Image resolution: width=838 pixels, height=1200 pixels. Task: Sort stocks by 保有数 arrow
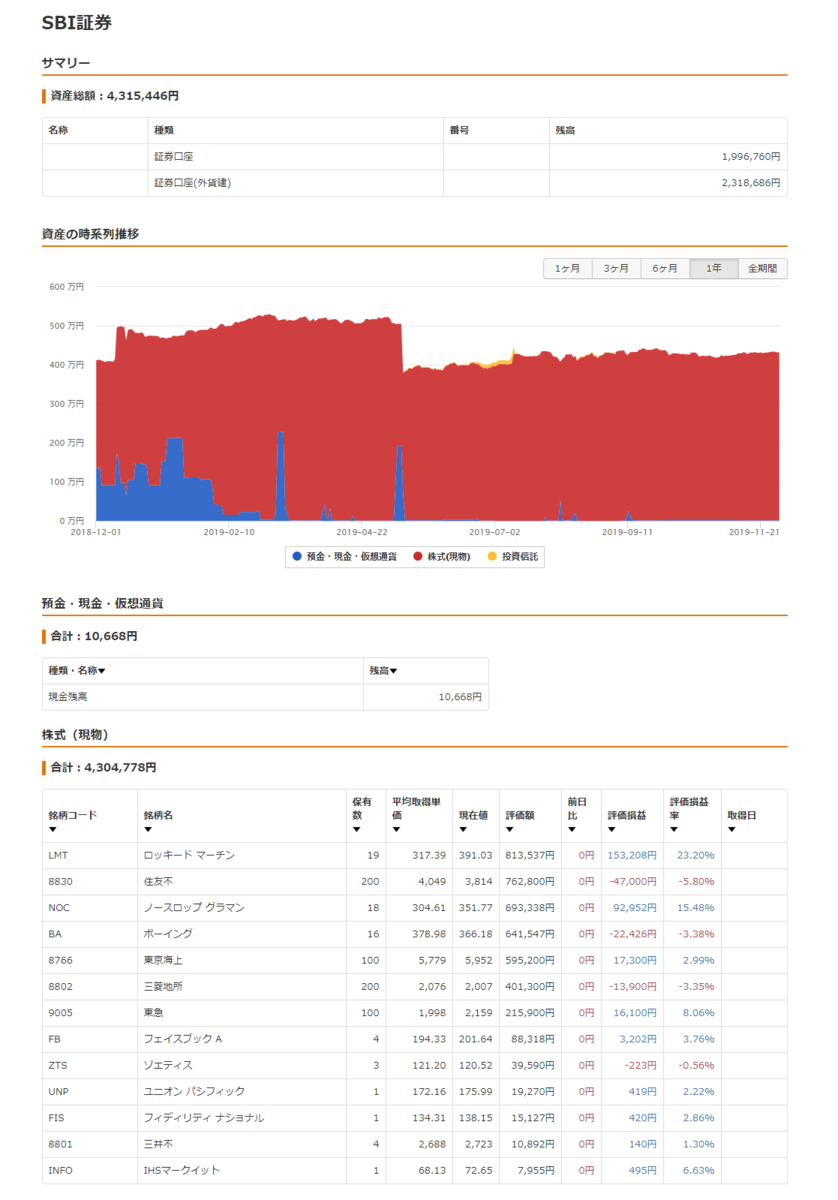356,829
